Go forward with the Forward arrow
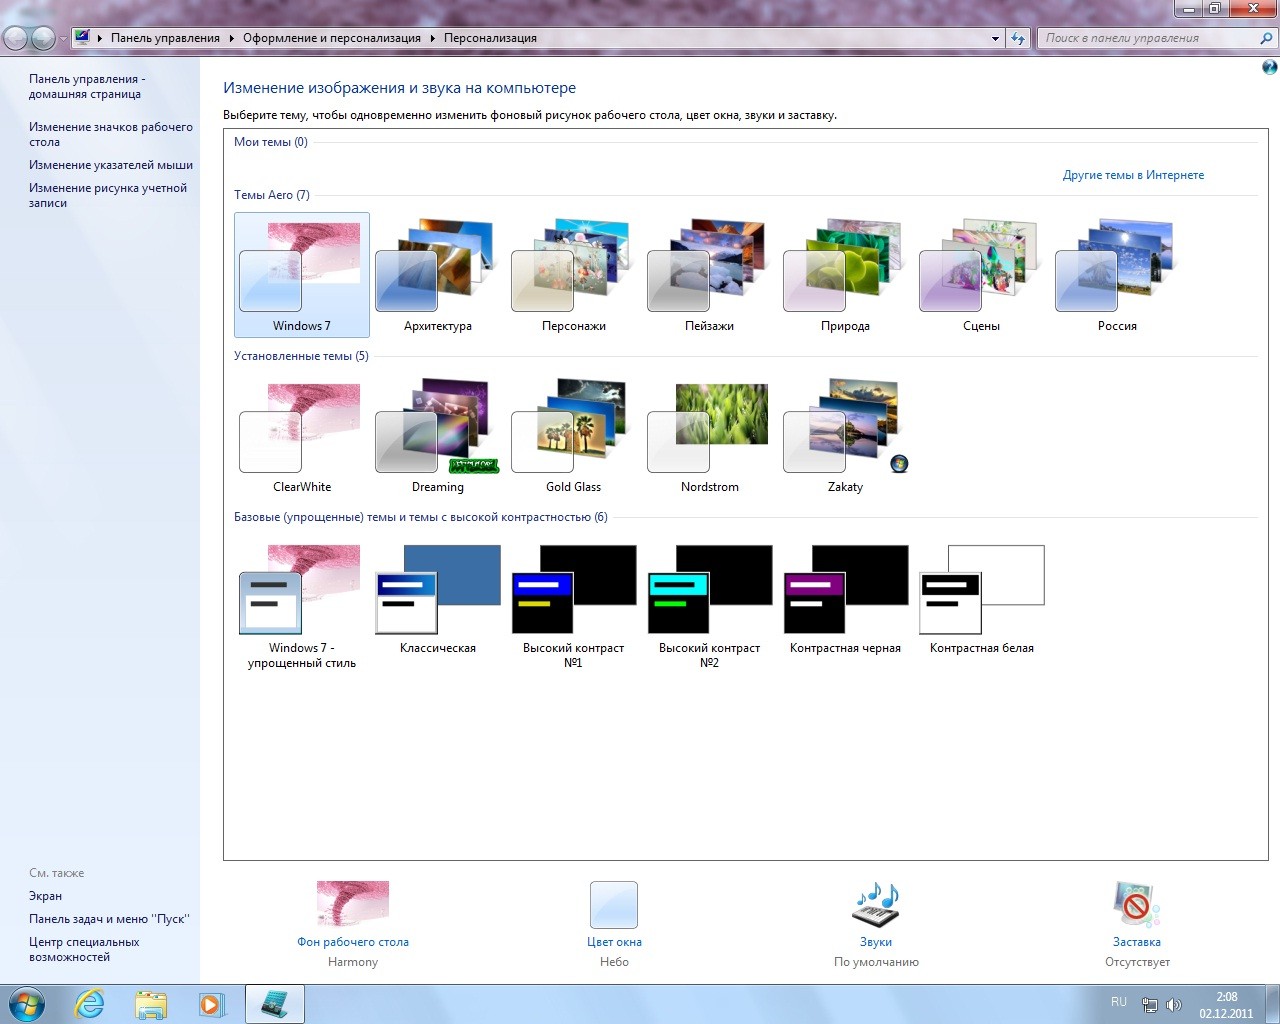Screen dimensions: 1280x1024 (x=43, y=38)
